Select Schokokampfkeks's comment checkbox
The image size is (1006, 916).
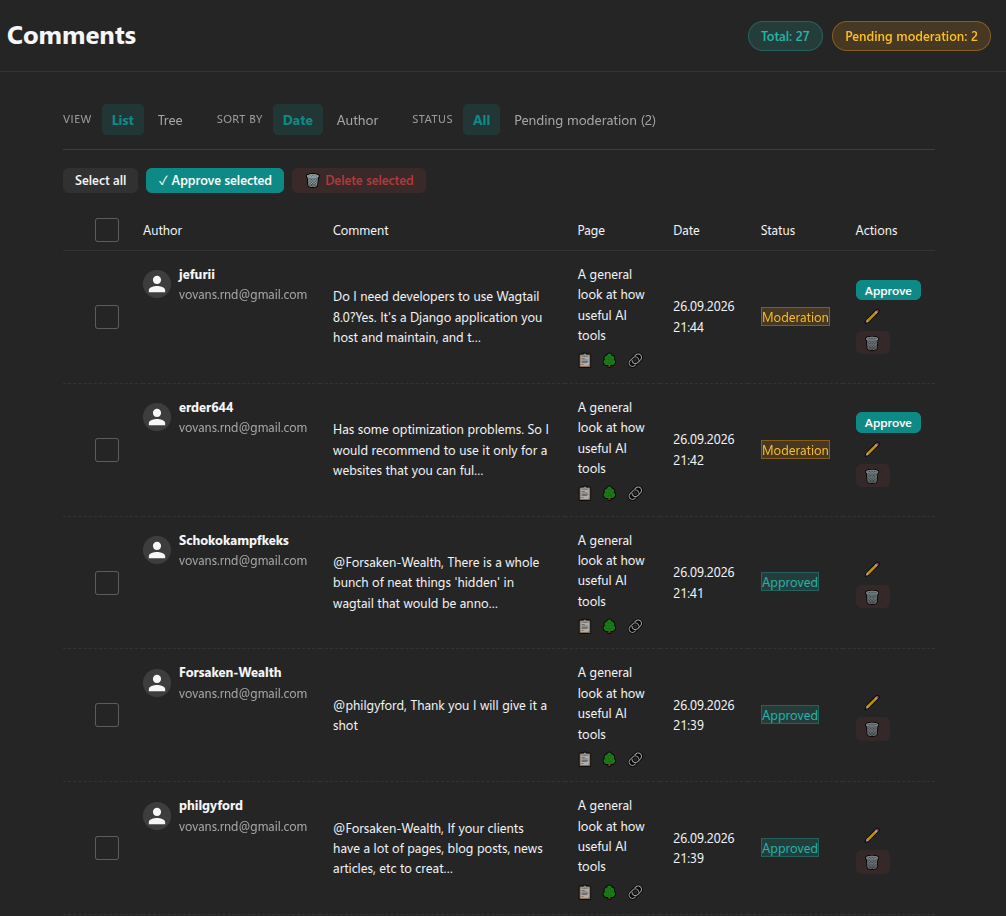tap(107, 582)
